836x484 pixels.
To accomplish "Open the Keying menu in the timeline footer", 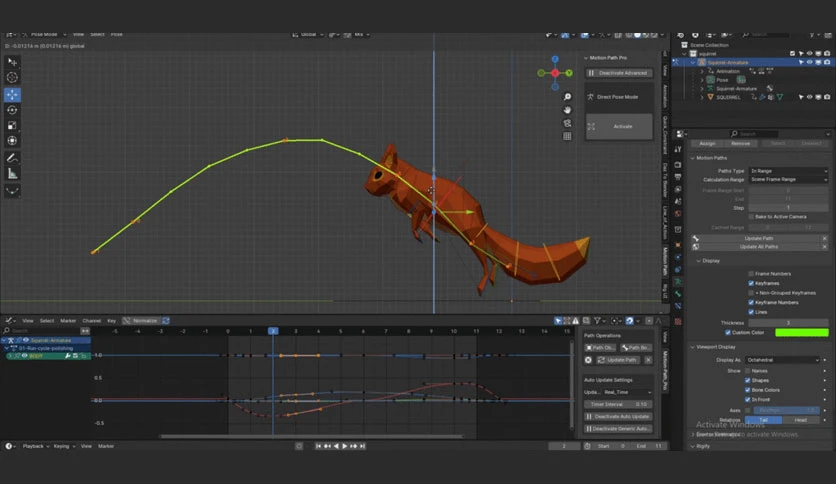I will [x=64, y=446].
